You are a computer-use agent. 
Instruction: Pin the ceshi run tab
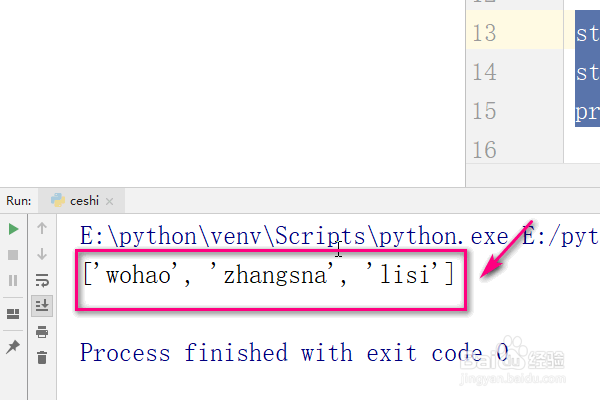coord(13,347)
